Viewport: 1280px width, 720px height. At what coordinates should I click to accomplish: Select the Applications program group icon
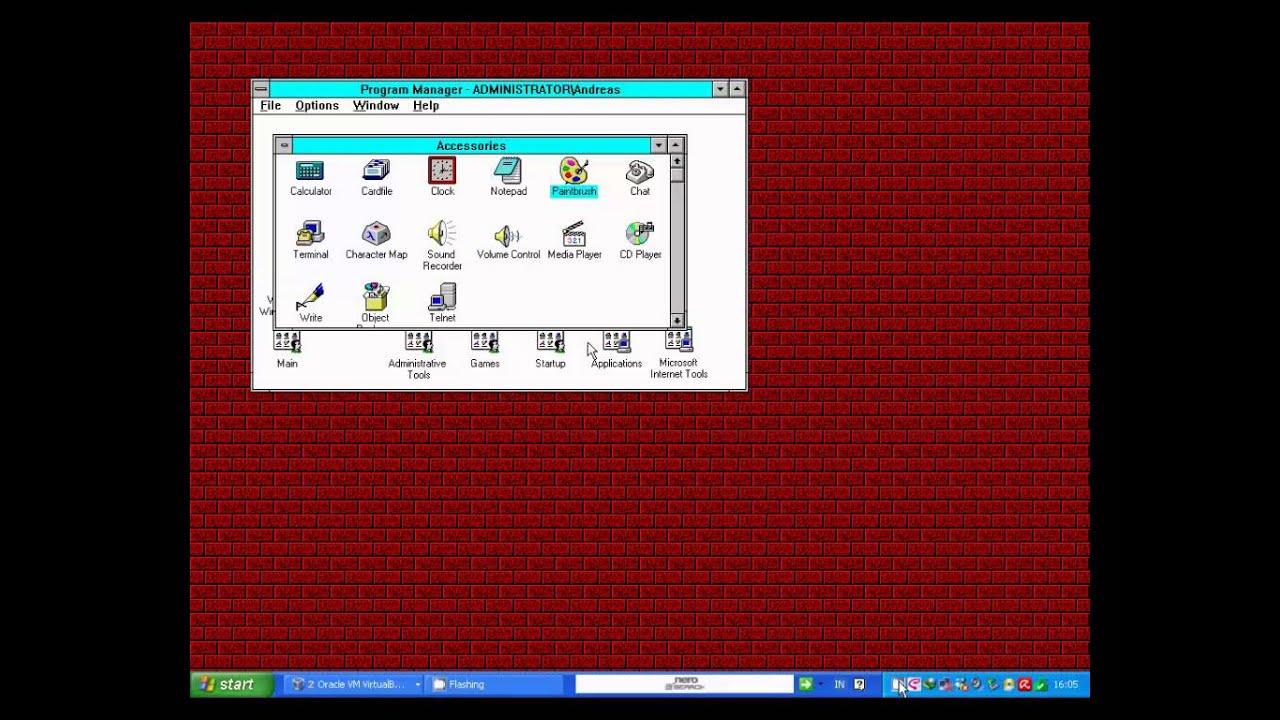click(616, 350)
